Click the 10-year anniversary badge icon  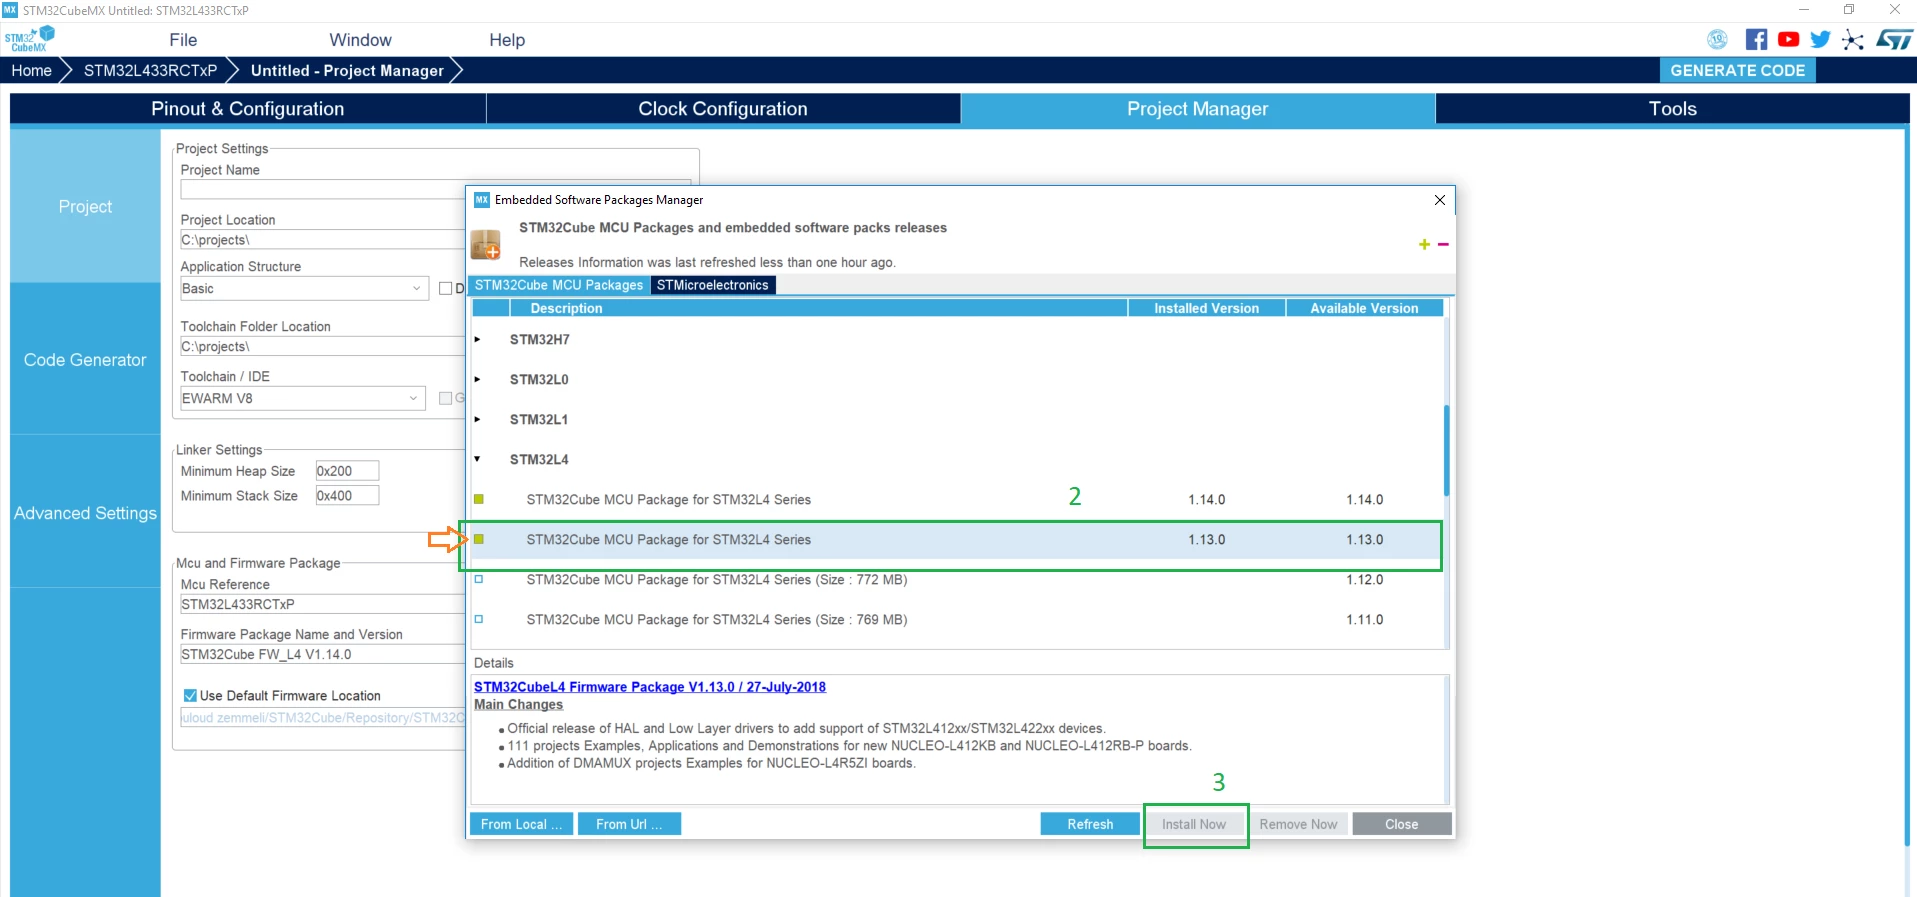[1717, 39]
